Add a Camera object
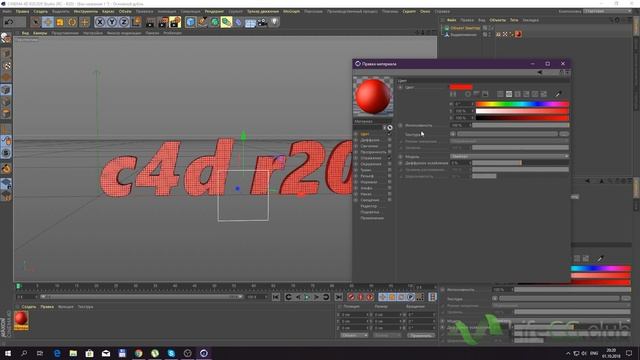The image size is (640, 360). 262,22
